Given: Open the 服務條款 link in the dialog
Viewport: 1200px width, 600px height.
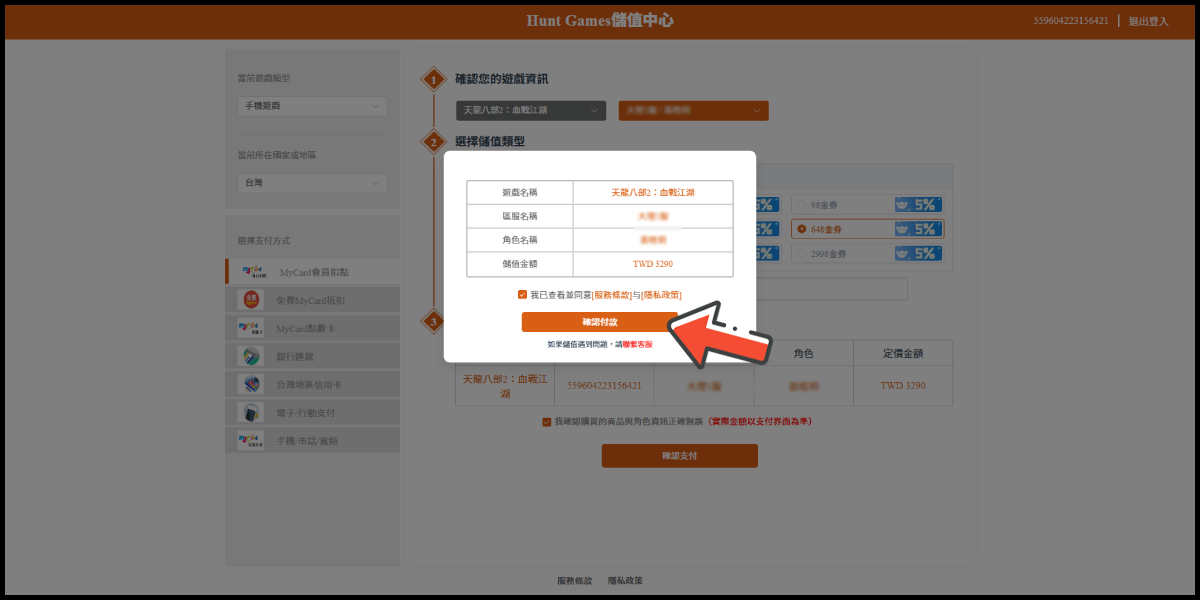Looking at the screenshot, I should [x=612, y=295].
